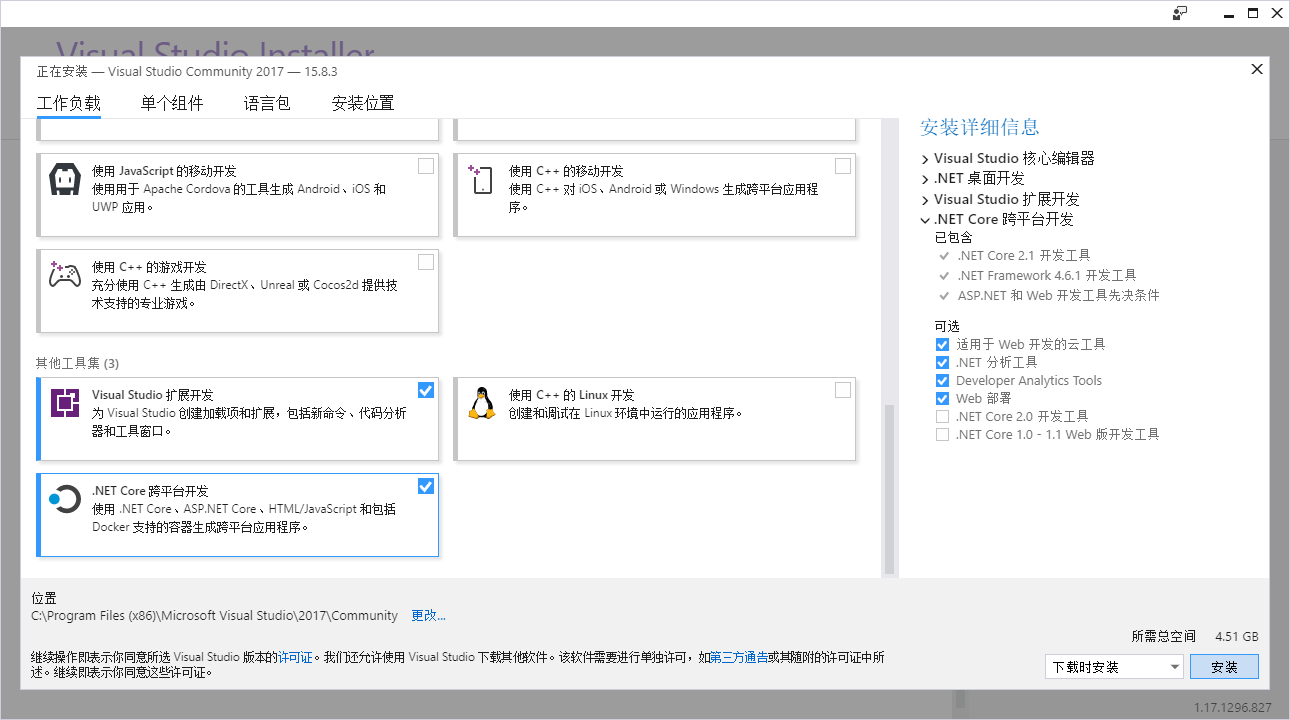
Task: Close the installation dialog with X
Action: point(1257,69)
